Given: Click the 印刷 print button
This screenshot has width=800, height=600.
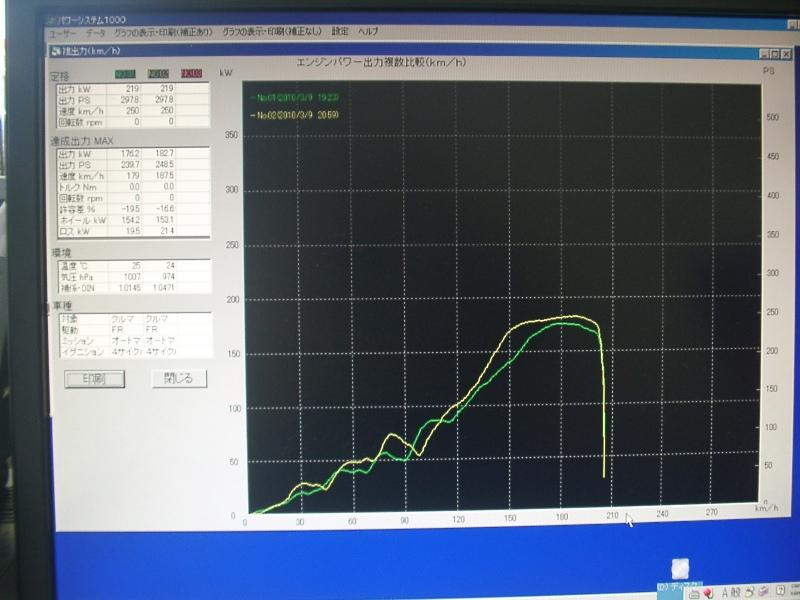Looking at the screenshot, I should [94, 379].
